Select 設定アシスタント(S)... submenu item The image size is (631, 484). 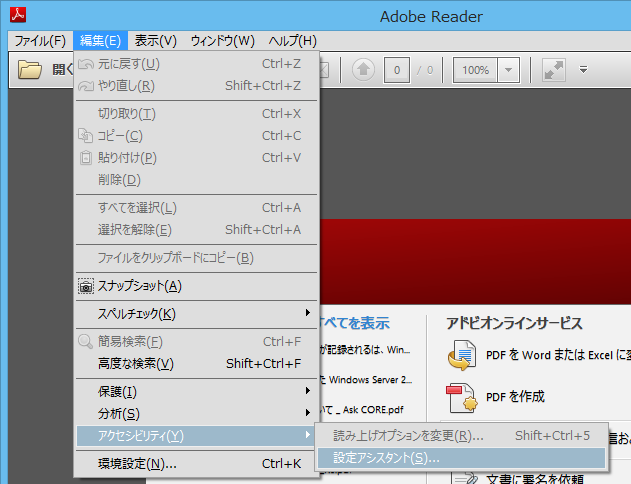coord(462,458)
